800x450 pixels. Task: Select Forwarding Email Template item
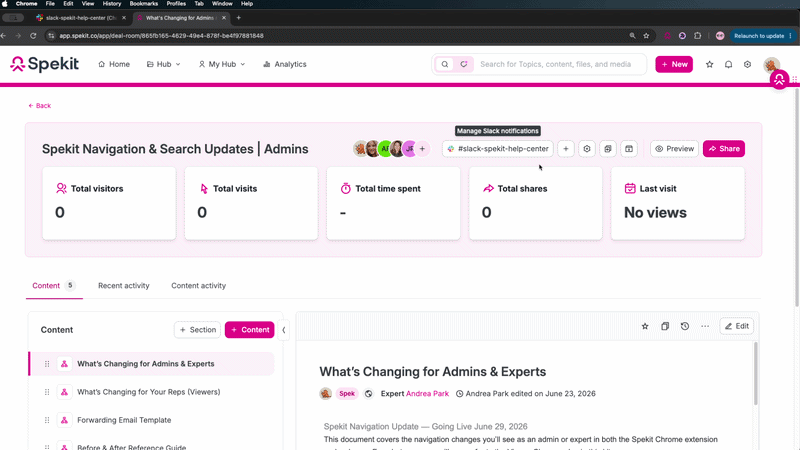click(152, 420)
